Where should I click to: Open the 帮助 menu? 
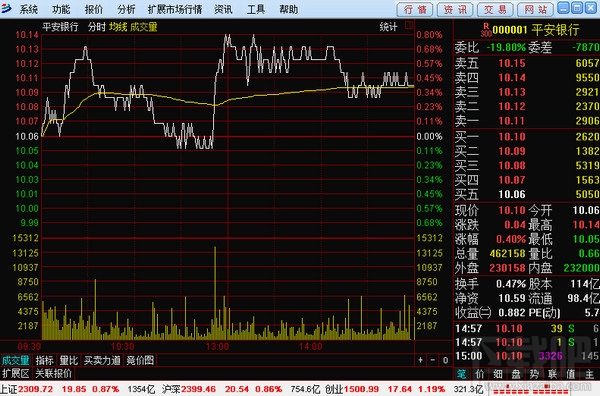289,9
